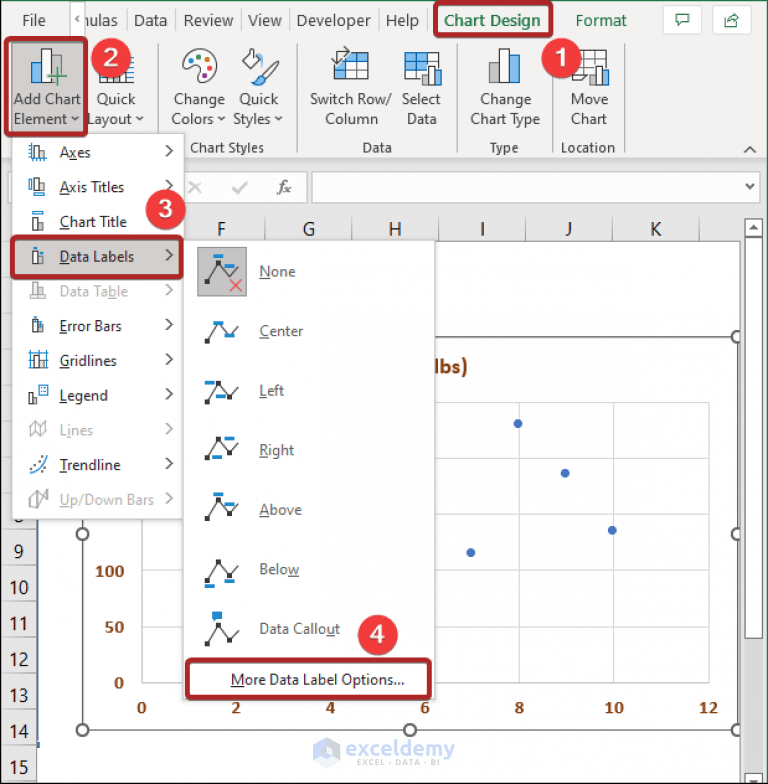Screen dimensions: 768x784
Task: Choose the Center label option text
Action: click(x=281, y=331)
